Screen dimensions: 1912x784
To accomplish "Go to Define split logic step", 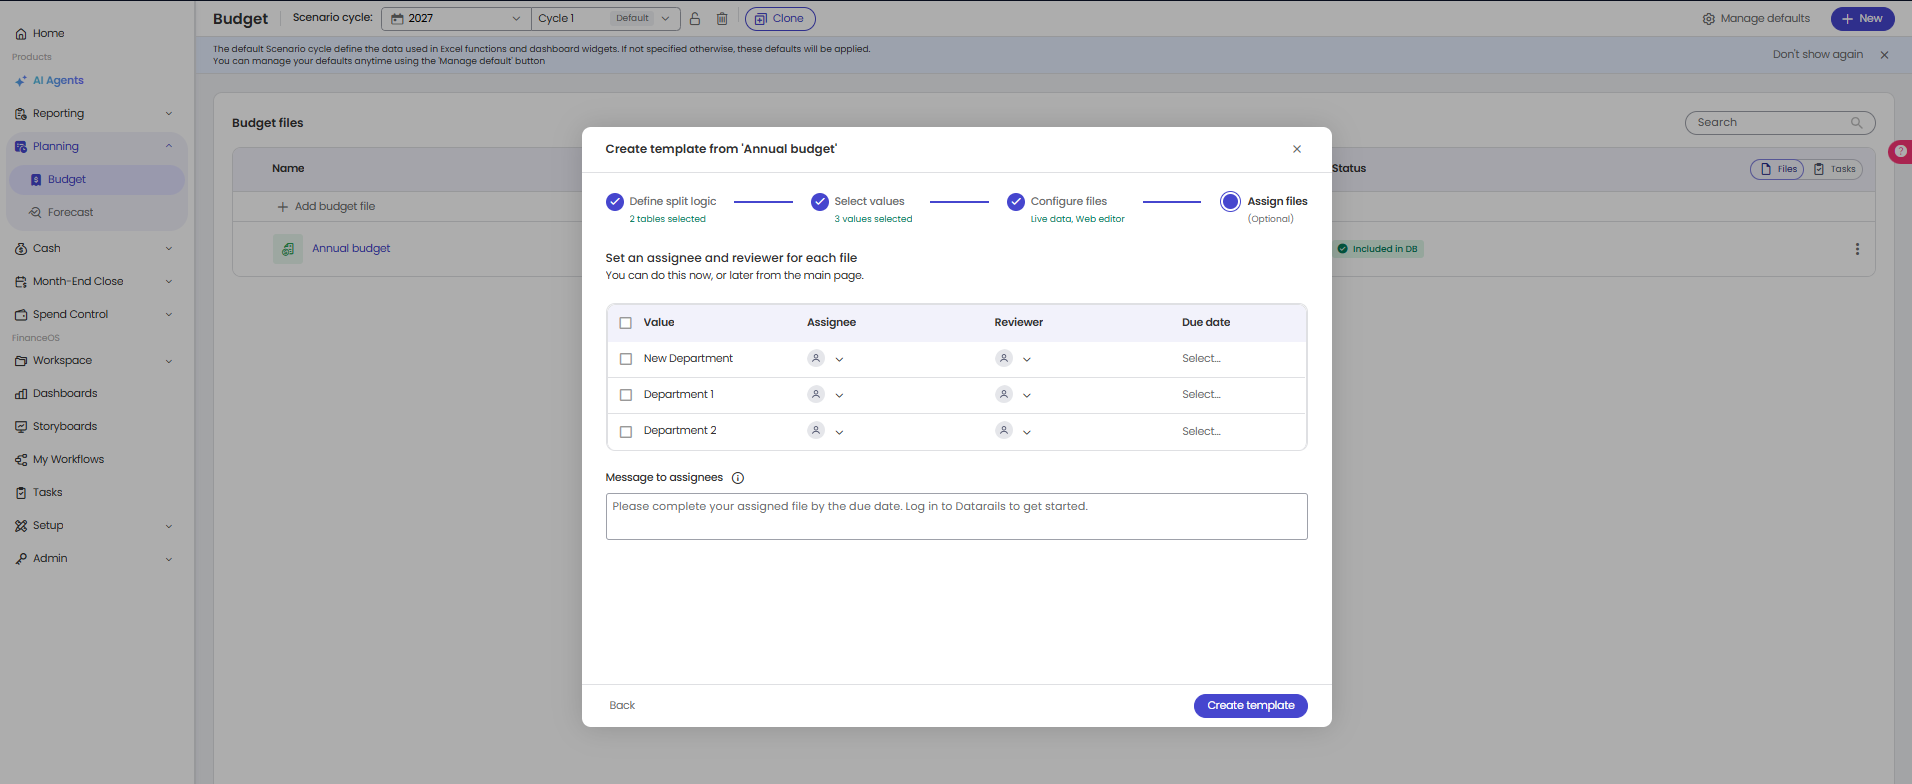I will tap(662, 208).
